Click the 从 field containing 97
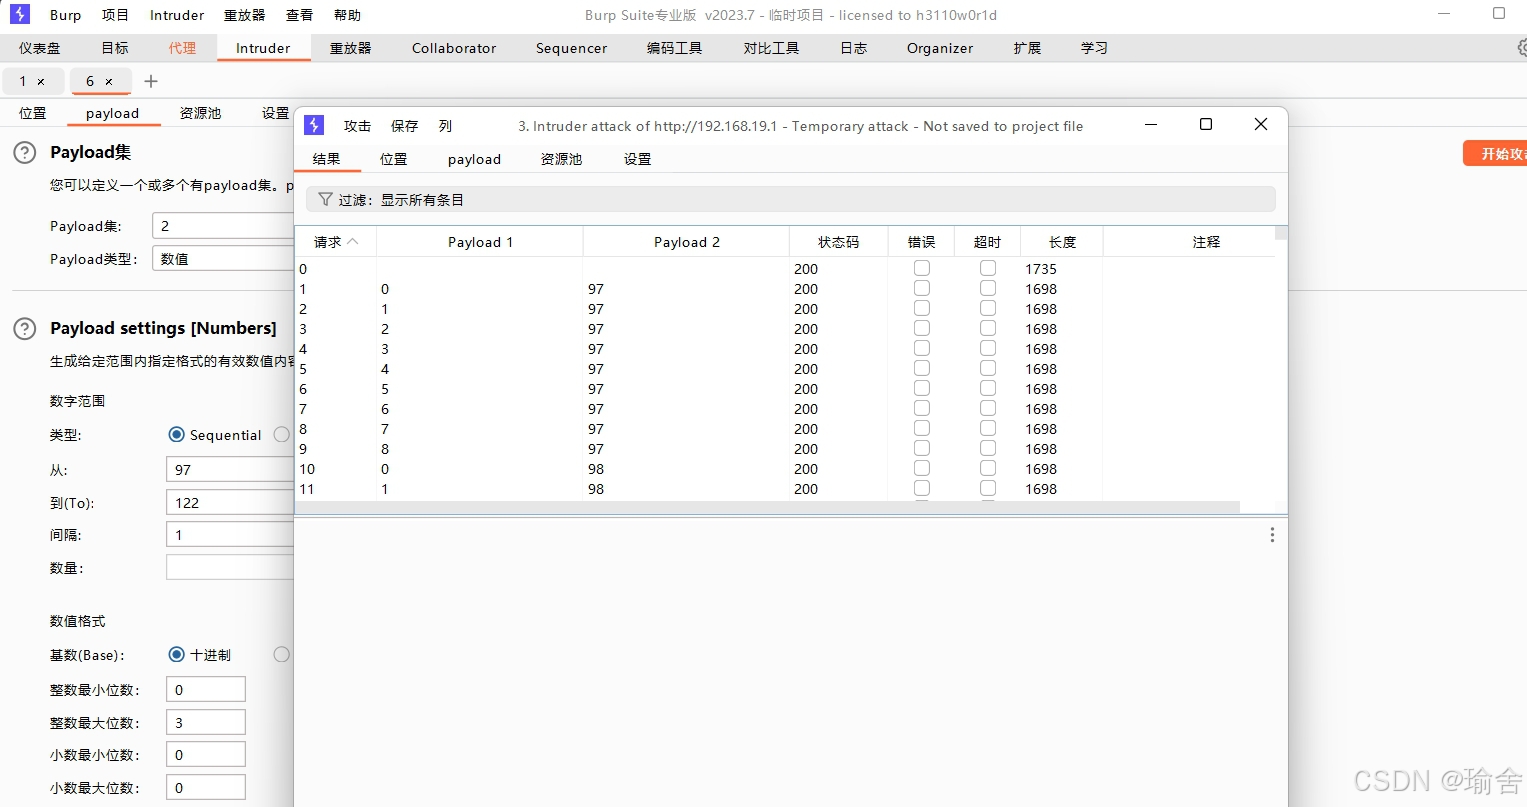Screen dimensions: 1527x807 pyautogui.click(x=230, y=470)
